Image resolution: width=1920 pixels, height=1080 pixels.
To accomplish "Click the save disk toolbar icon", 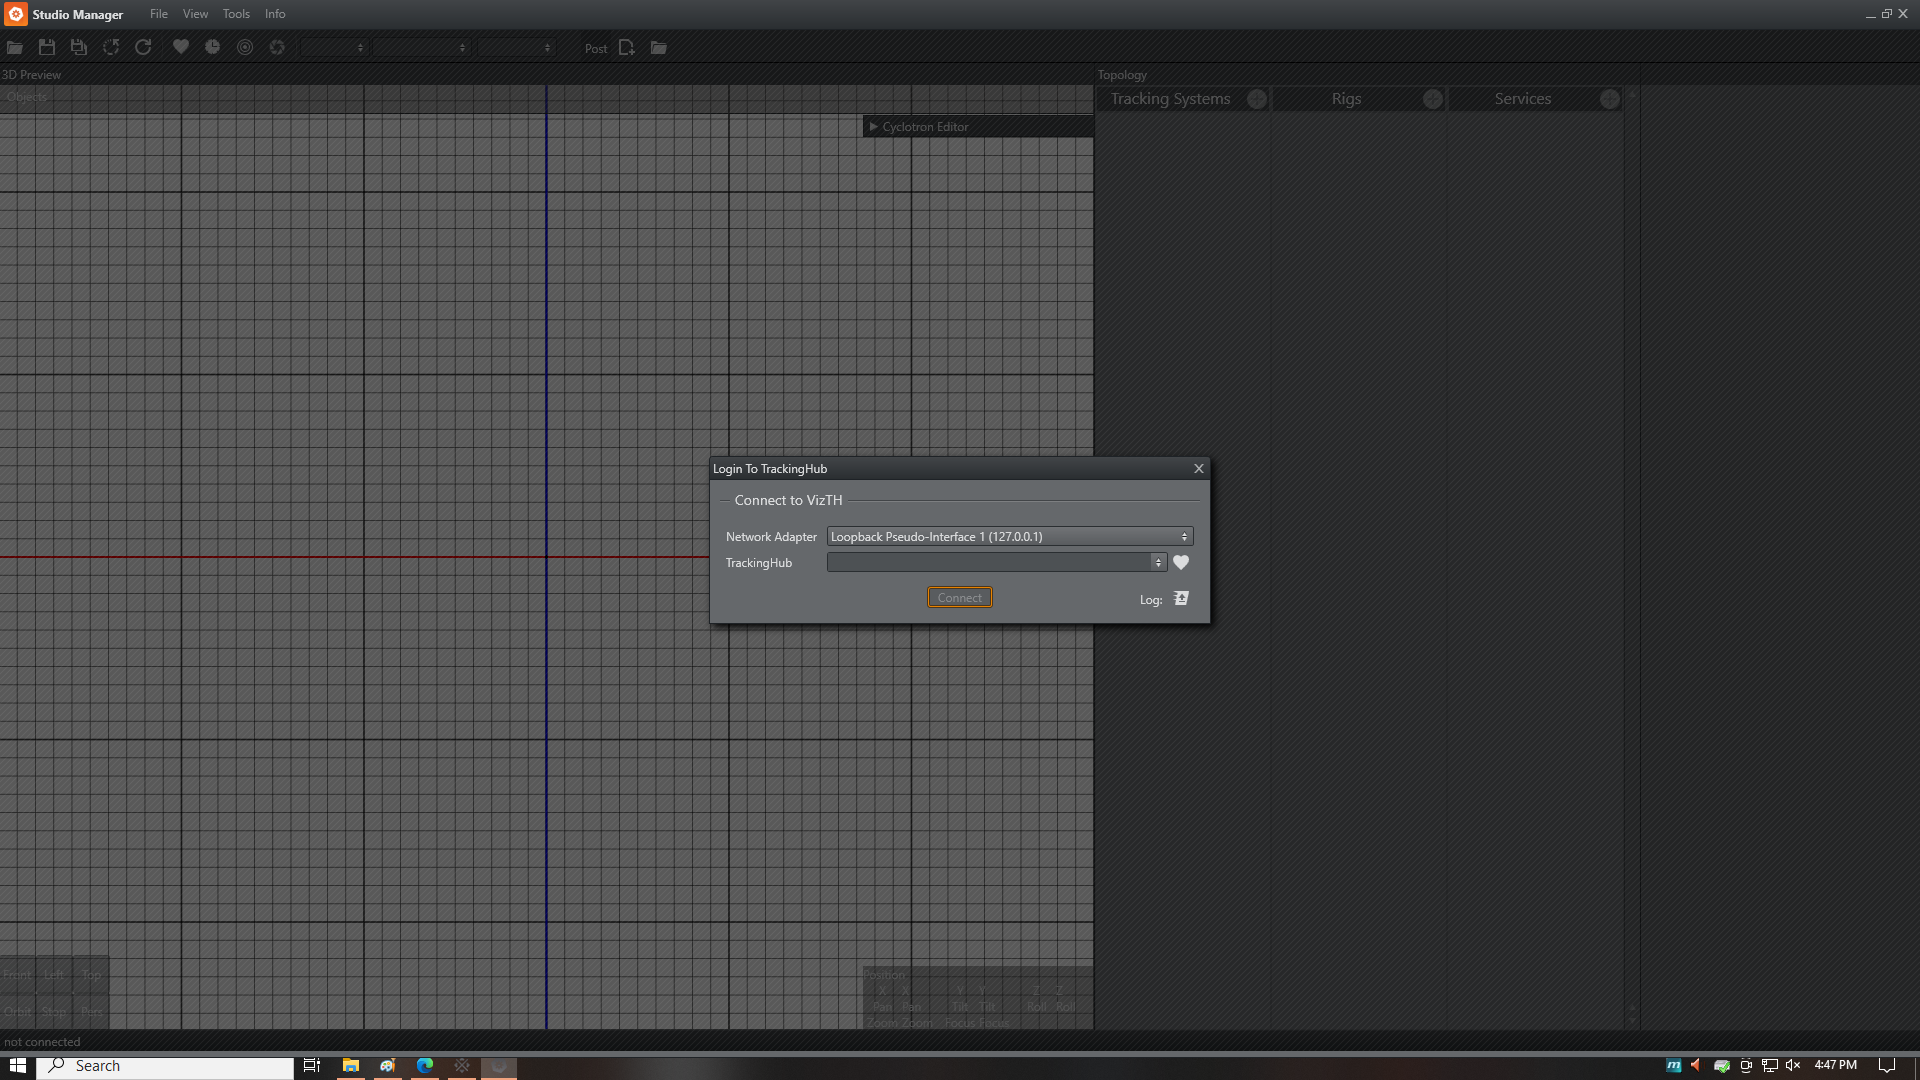I will (47, 48).
